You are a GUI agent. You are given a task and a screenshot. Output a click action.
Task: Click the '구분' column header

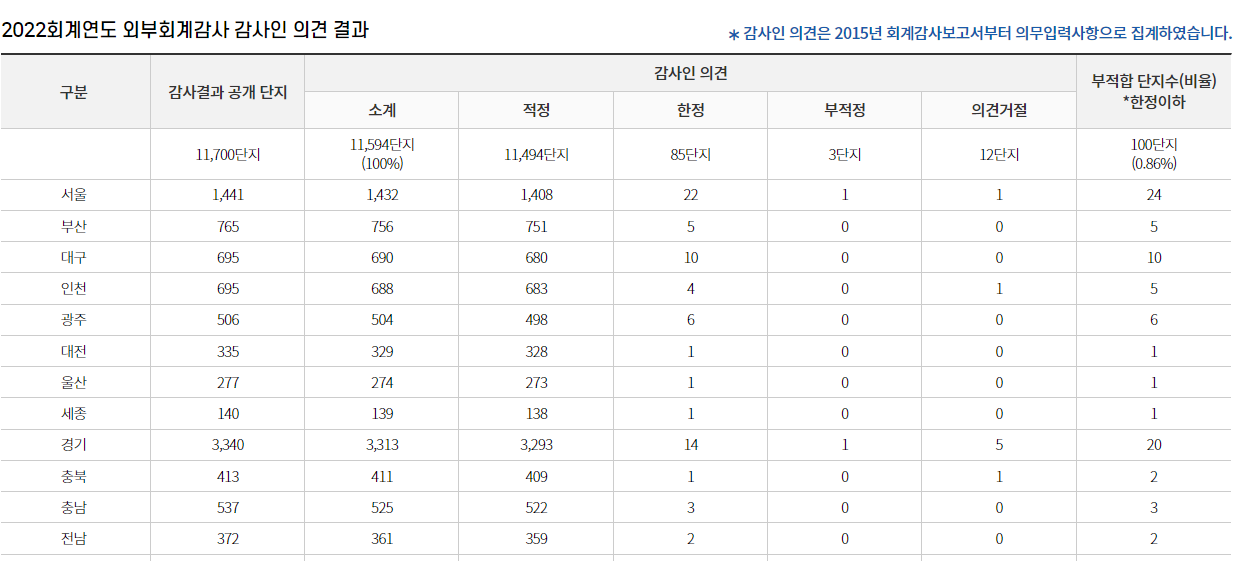click(x=74, y=92)
